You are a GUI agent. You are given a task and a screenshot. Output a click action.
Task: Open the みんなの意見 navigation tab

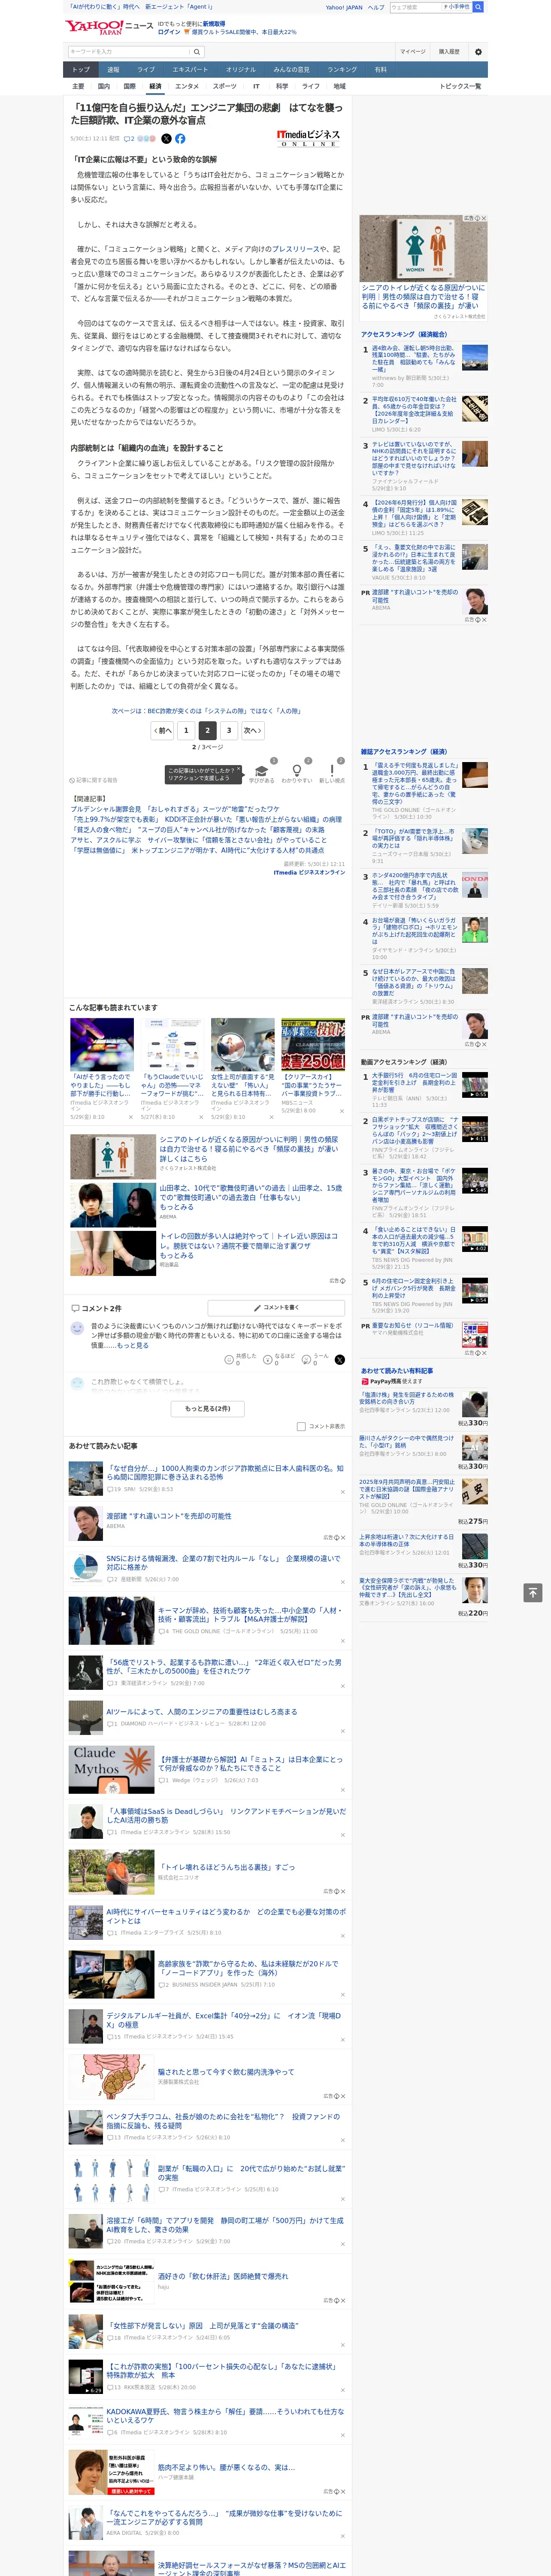coord(292,70)
